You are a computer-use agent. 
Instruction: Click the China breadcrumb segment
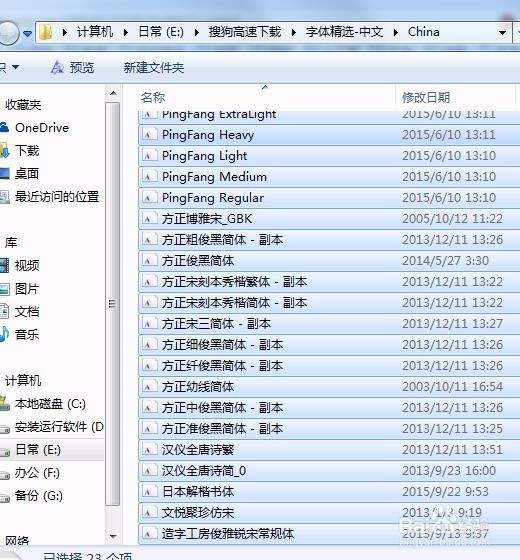click(x=424, y=32)
